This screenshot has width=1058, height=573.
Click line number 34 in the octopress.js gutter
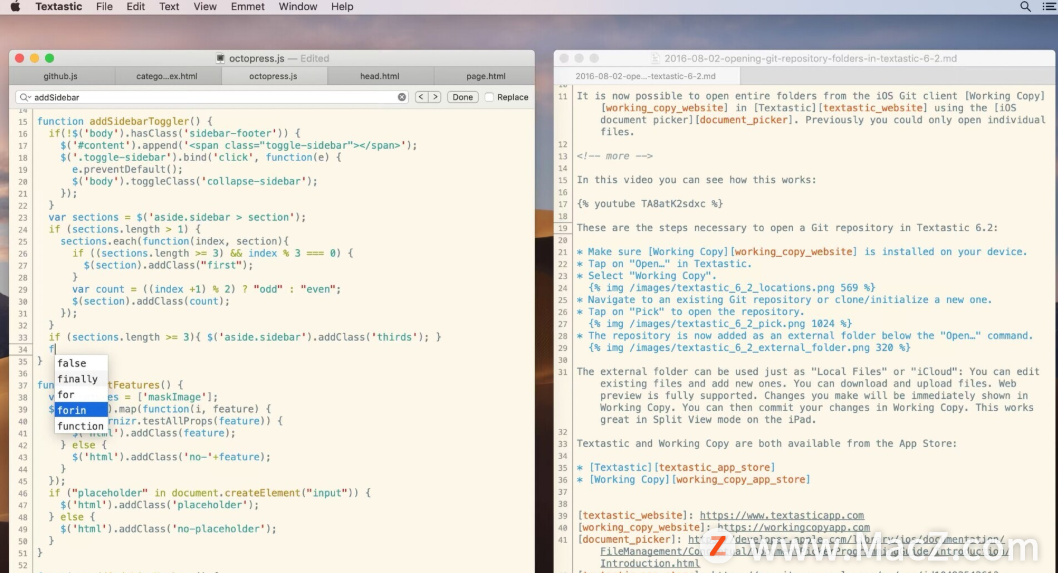23,349
